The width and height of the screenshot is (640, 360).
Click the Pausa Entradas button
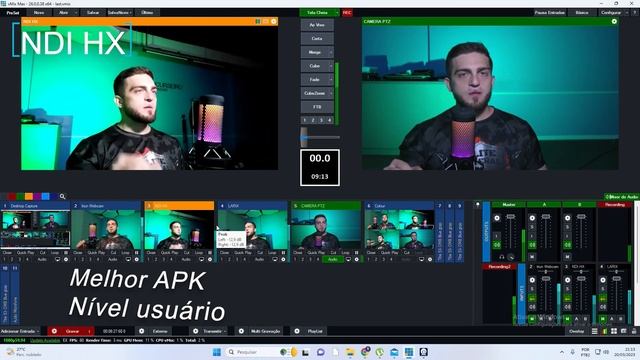[x=550, y=13]
